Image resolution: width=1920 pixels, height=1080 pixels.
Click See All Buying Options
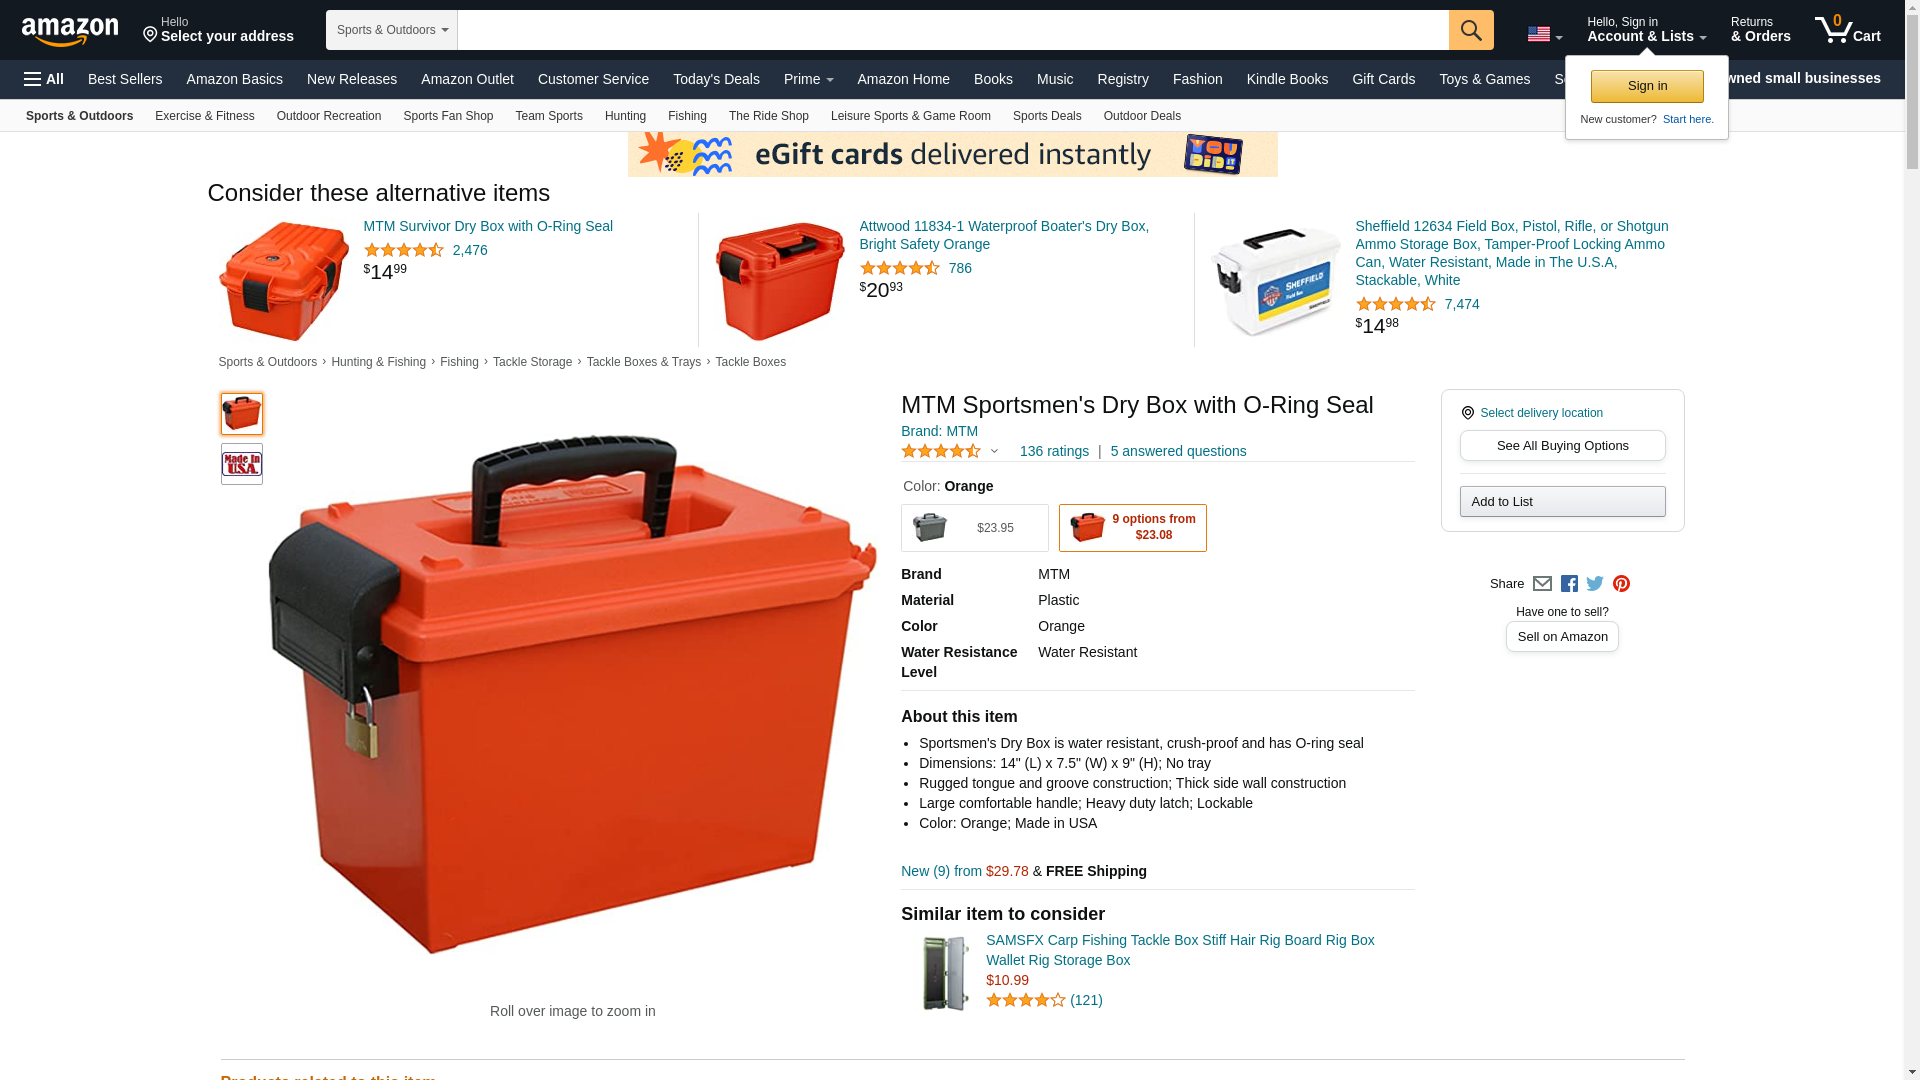coord(1562,446)
